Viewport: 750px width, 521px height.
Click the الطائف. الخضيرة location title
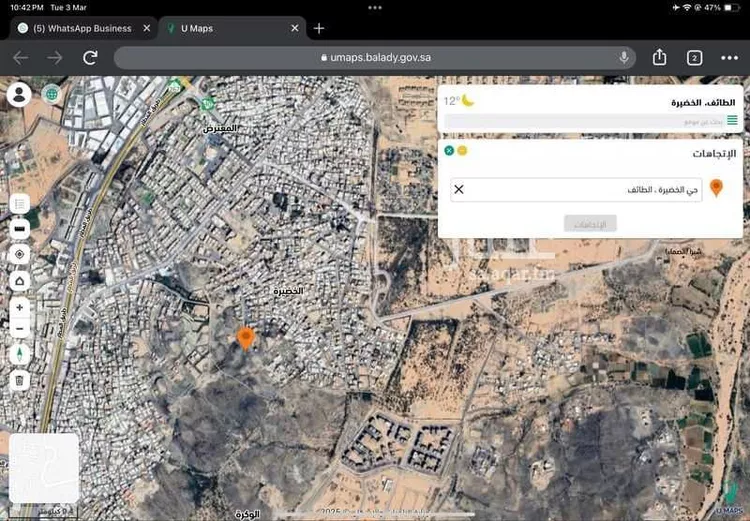(x=703, y=102)
